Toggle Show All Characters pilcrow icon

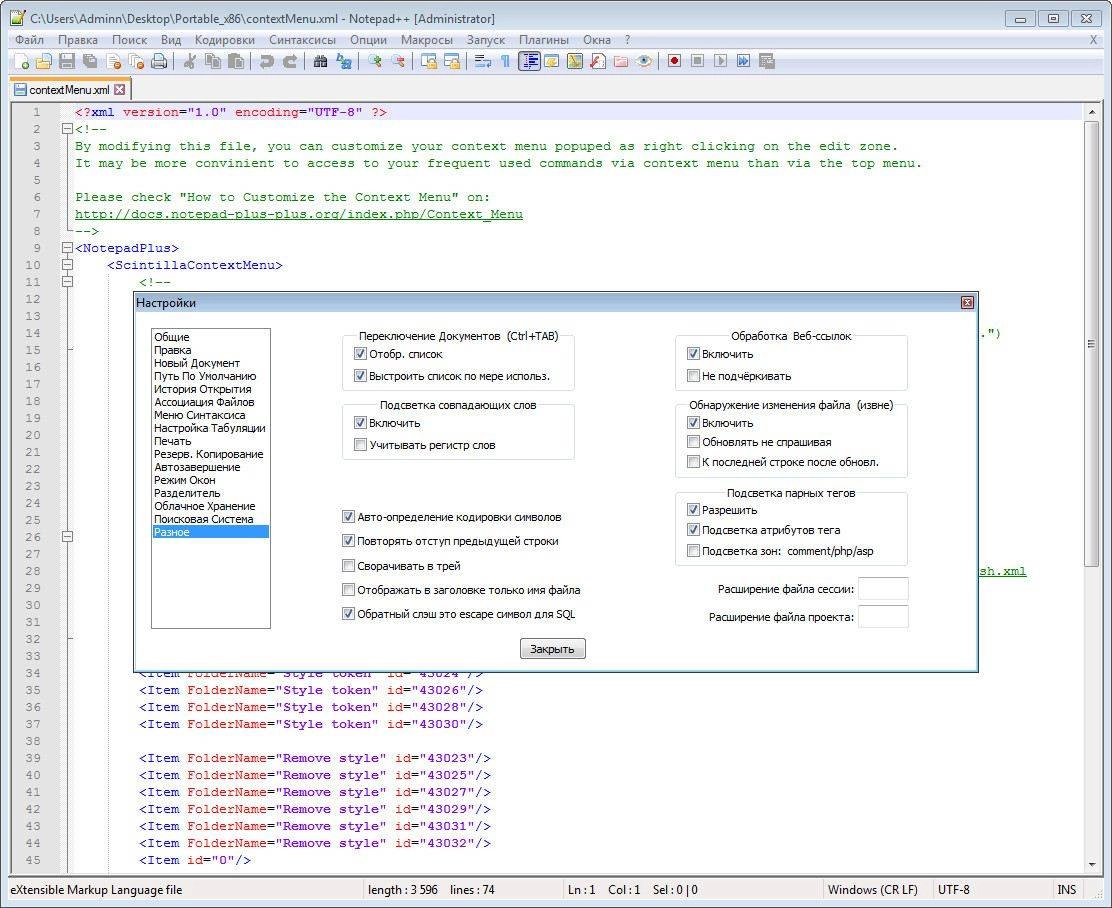point(505,62)
